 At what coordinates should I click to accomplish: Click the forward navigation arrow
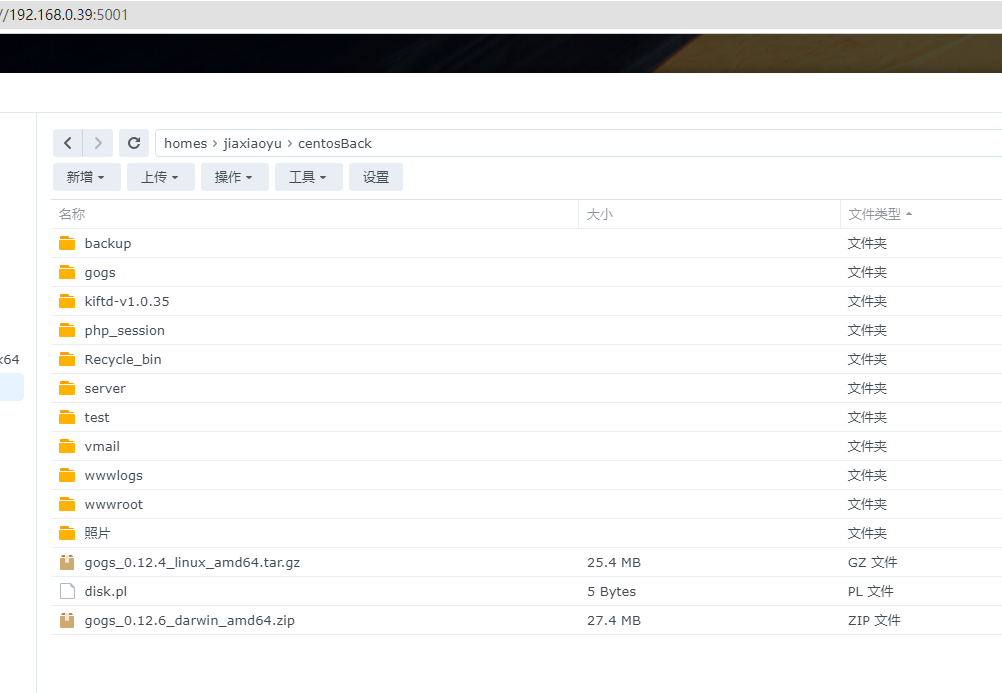[x=97, y=143]
